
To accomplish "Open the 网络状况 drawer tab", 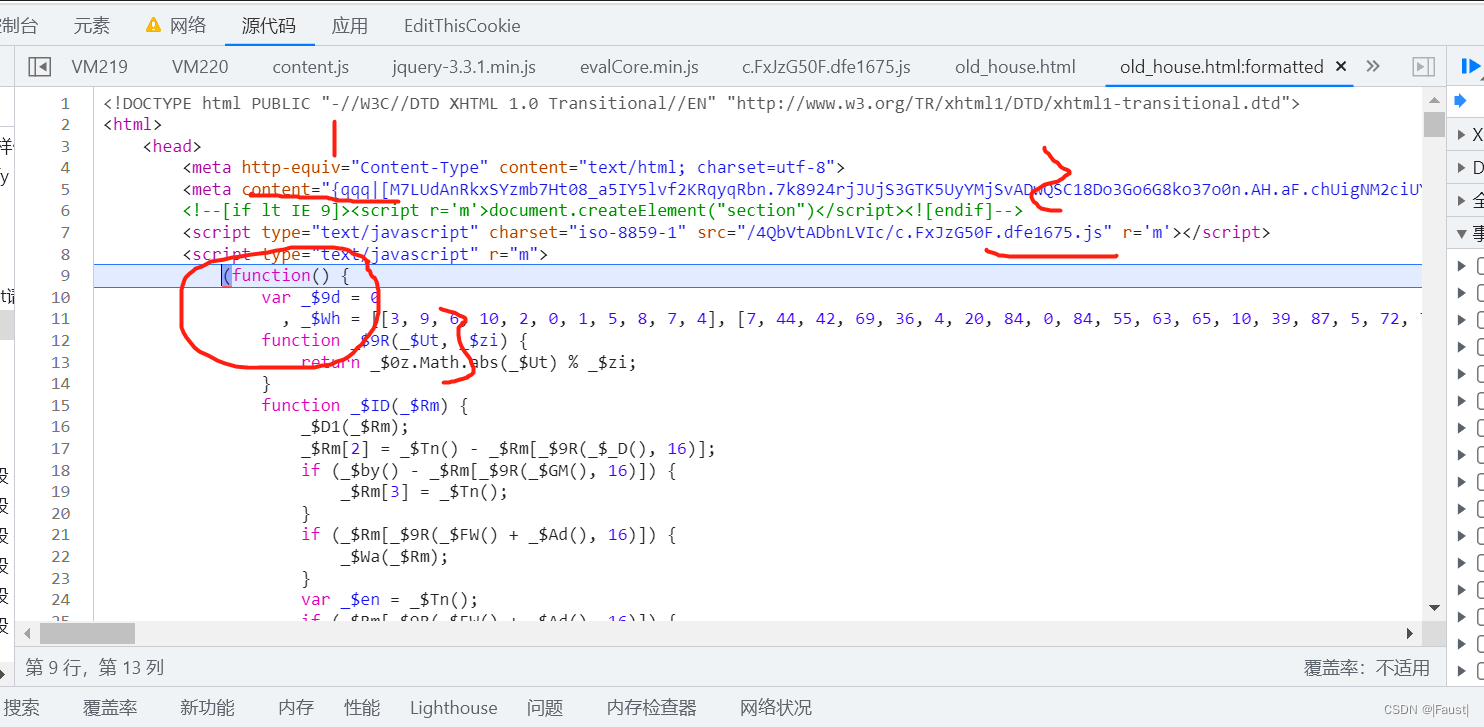I will (776, 708).
